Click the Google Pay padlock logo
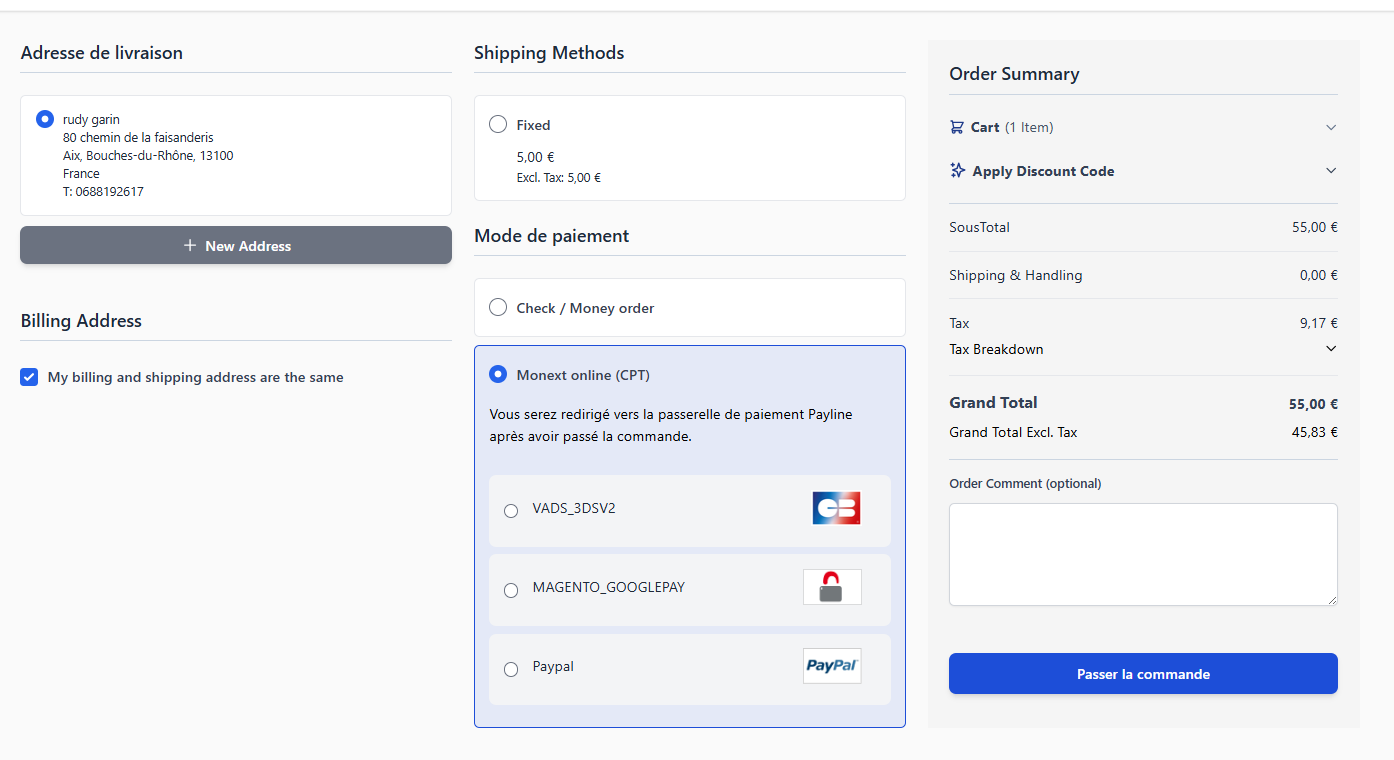 [x=831, y=587]
